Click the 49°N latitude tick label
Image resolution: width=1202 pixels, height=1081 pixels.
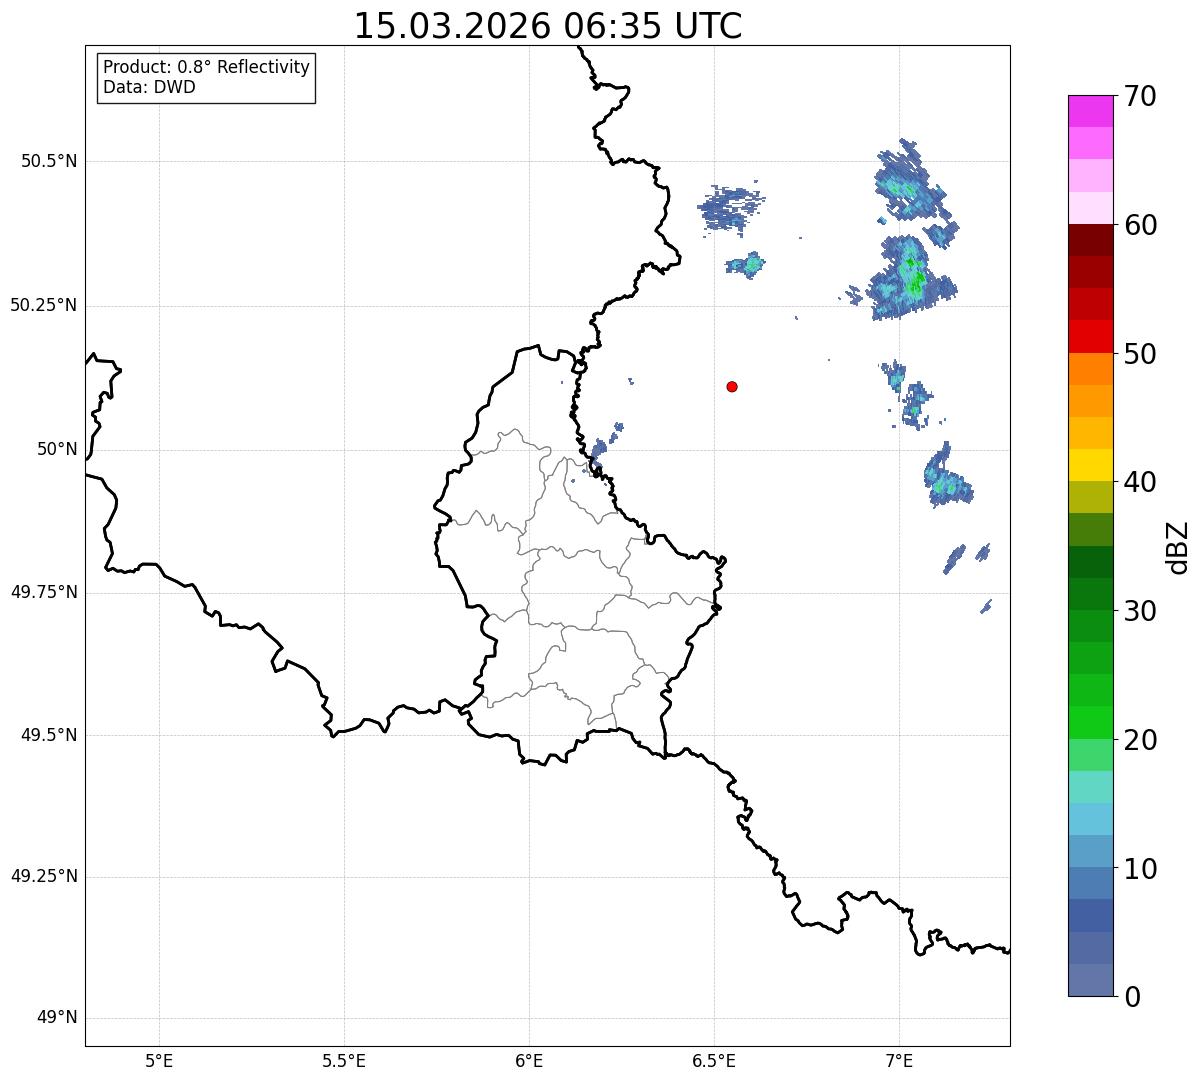pos(57,1018)
